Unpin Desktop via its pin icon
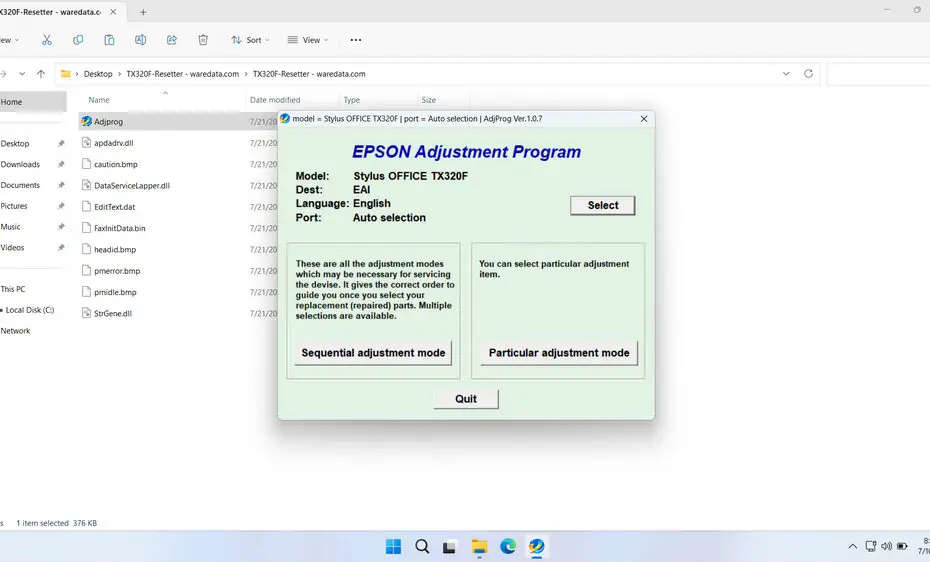The height and width of the screenshot is (562, 930). (x=60, y=143)
